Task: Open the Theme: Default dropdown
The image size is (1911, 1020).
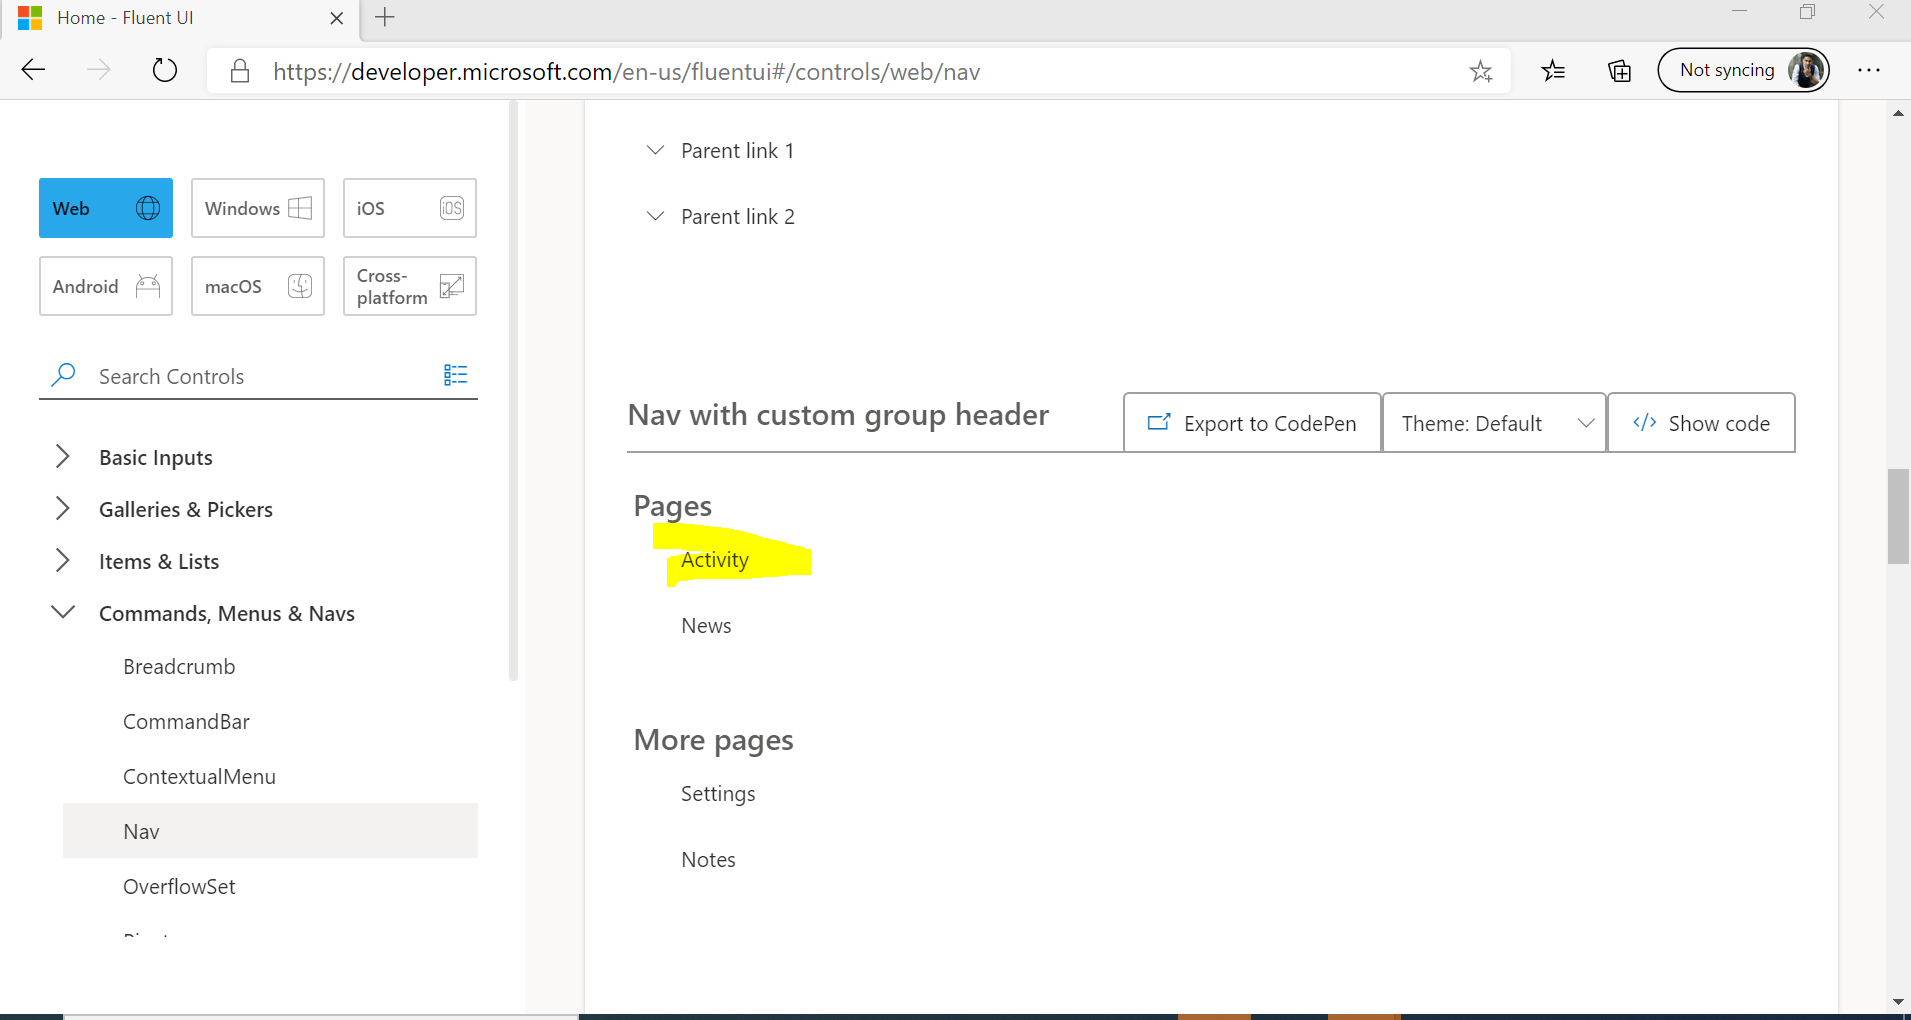Action: [1494, 423]
